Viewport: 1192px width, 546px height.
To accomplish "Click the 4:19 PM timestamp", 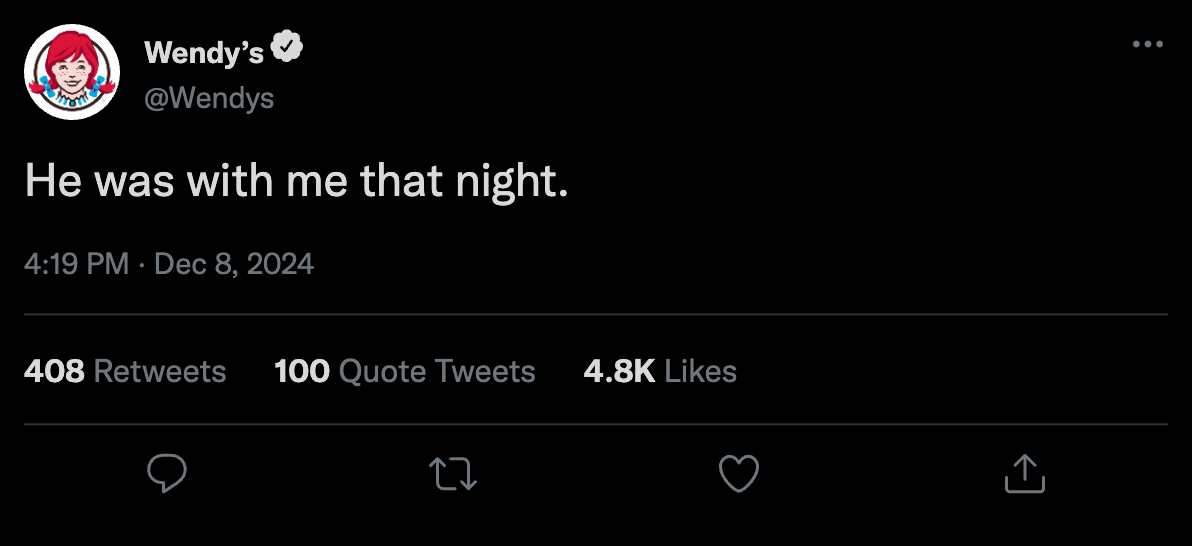I will coord(77,264).
